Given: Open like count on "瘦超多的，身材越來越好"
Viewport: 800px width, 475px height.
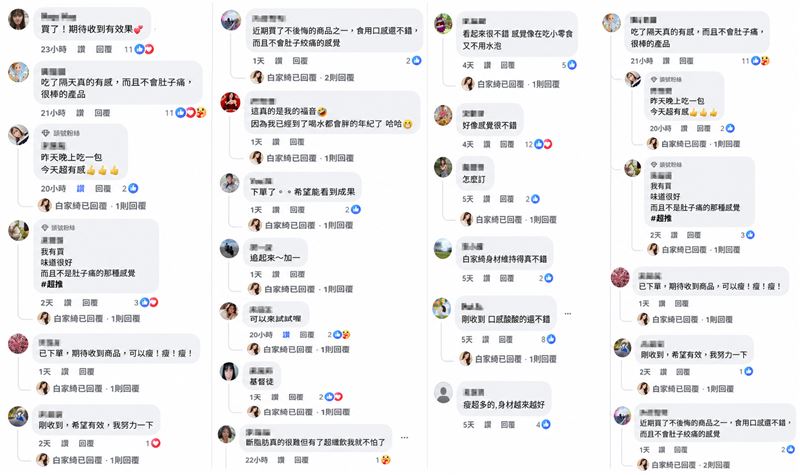Looking at the screenshot, I should pyautogui.click(x=546, y=424).
